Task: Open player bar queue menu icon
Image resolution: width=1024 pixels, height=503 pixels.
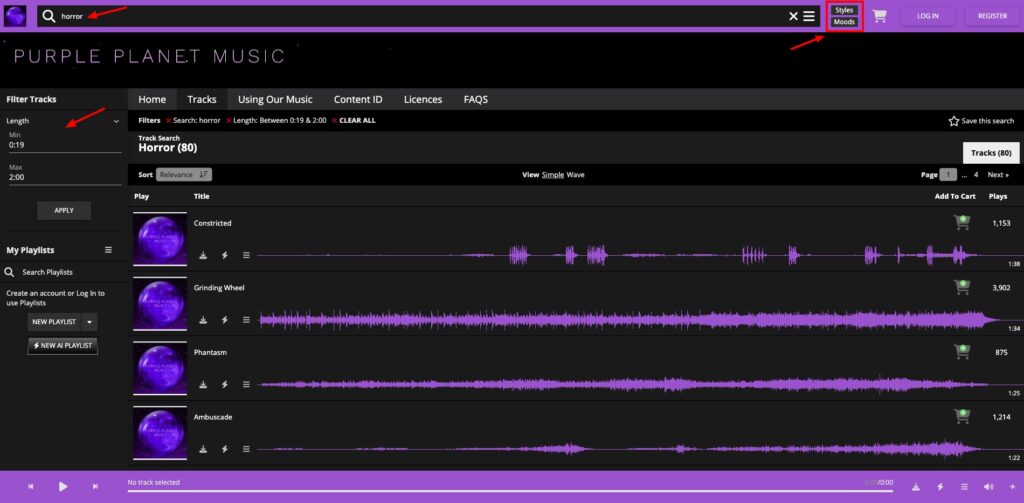Action: [964, 487]
